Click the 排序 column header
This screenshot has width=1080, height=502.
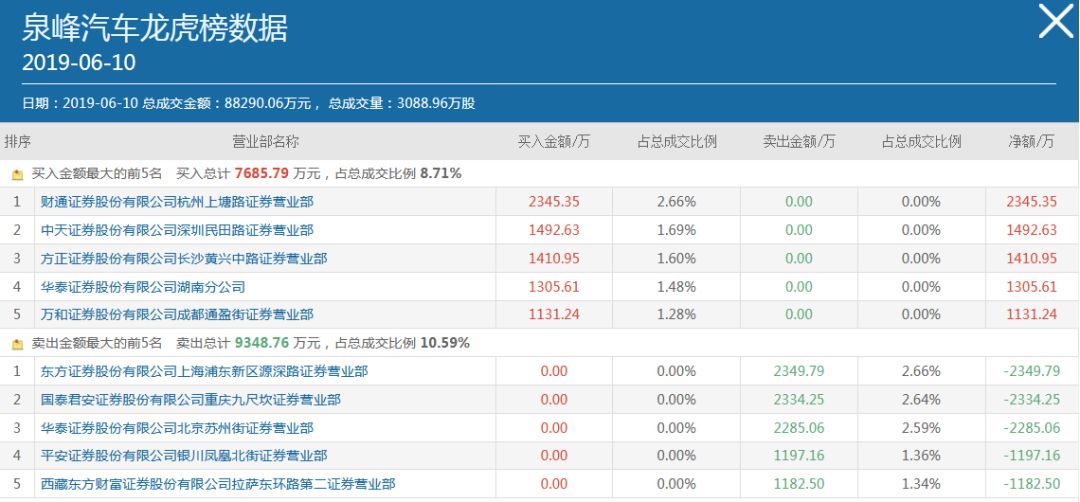(x=17, y=142)
